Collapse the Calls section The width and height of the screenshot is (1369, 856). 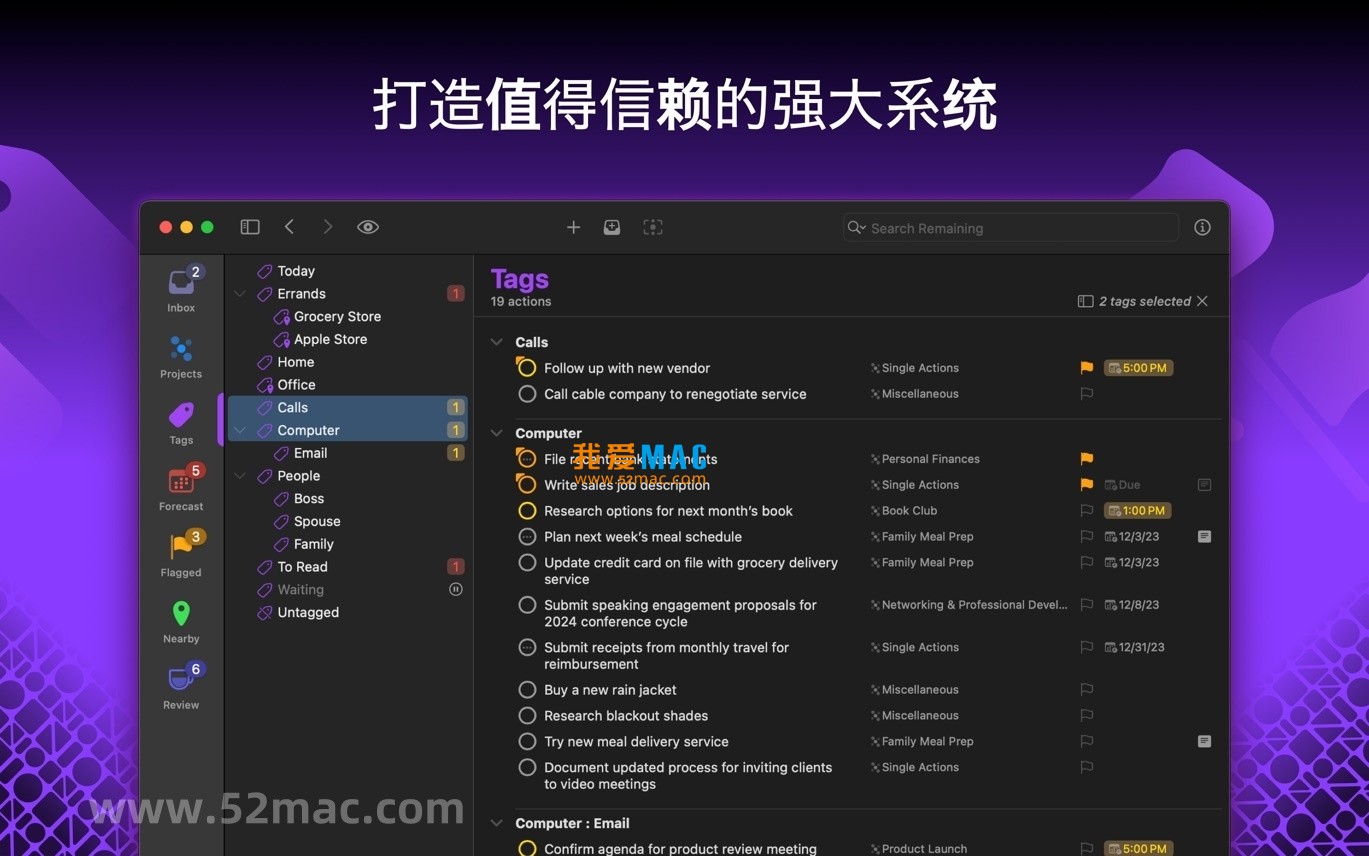point(497,341)
